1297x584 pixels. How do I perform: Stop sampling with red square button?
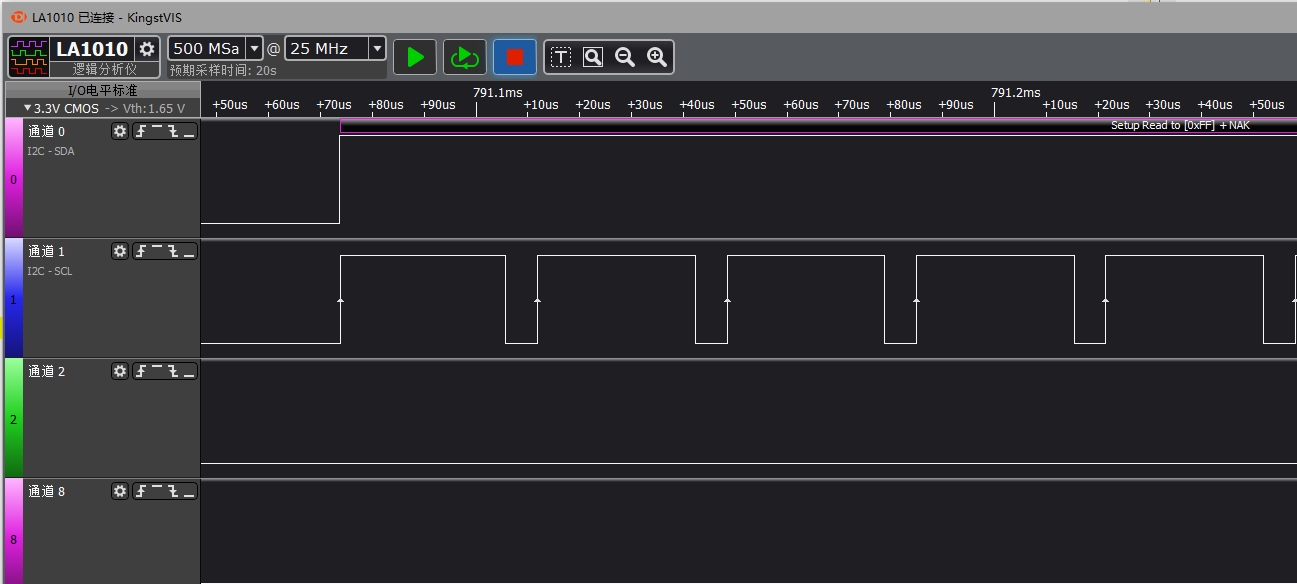click(515, 57)
